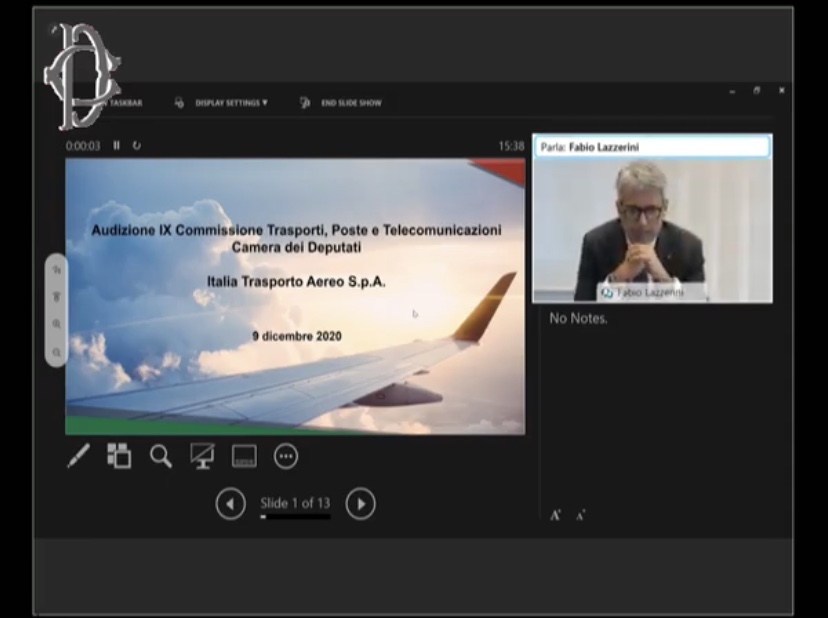Pause the presentation timer
Screen dimensions: 828x618
[116, 145]
